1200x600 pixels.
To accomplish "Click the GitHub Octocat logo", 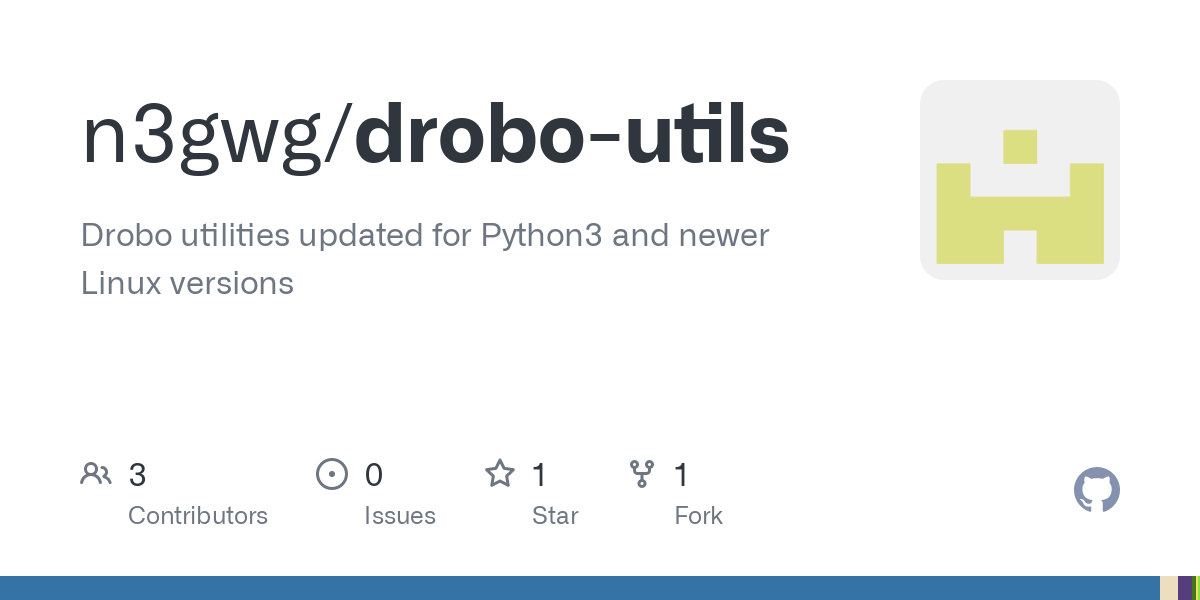I will pos(1096,490).
